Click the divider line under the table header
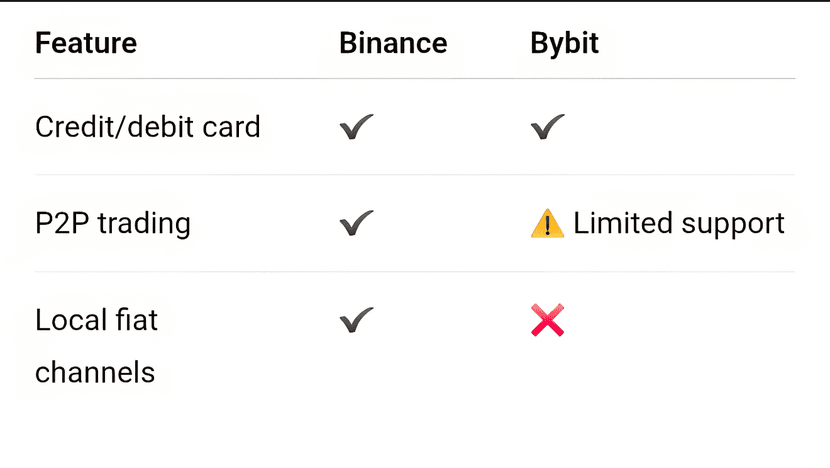Screen dimensions: 830x468 414,78
